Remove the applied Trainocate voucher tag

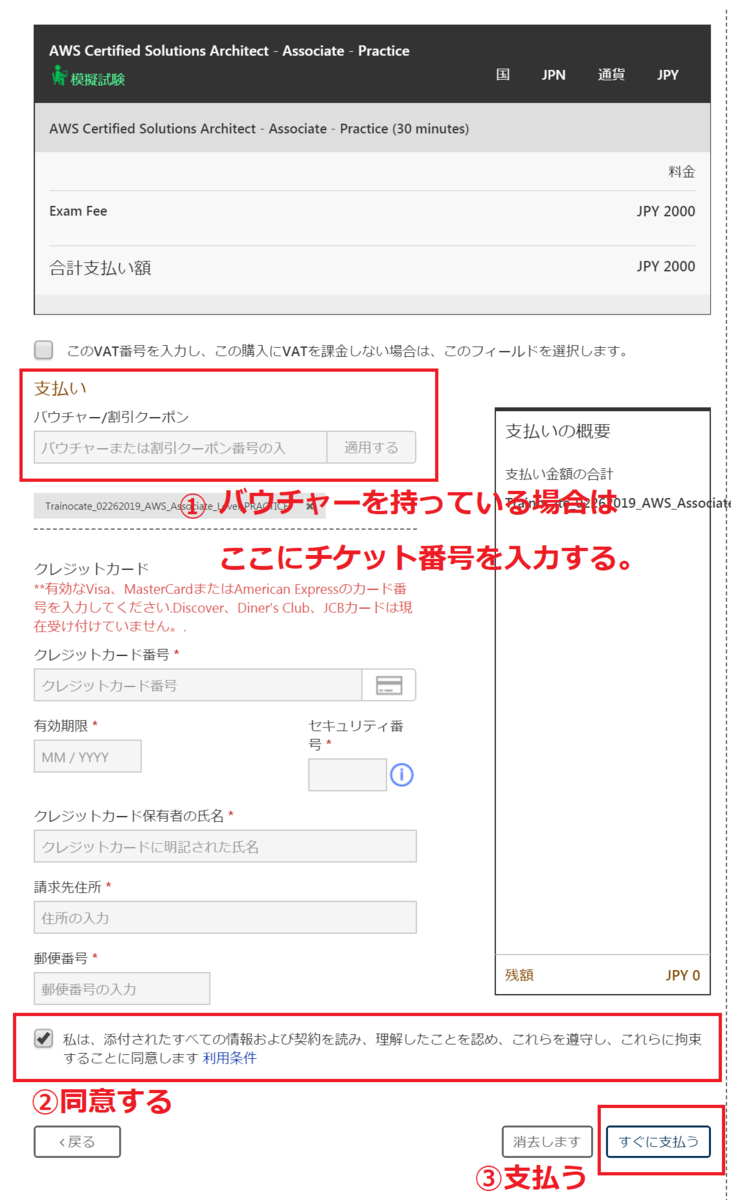click(x=310, y=506)
